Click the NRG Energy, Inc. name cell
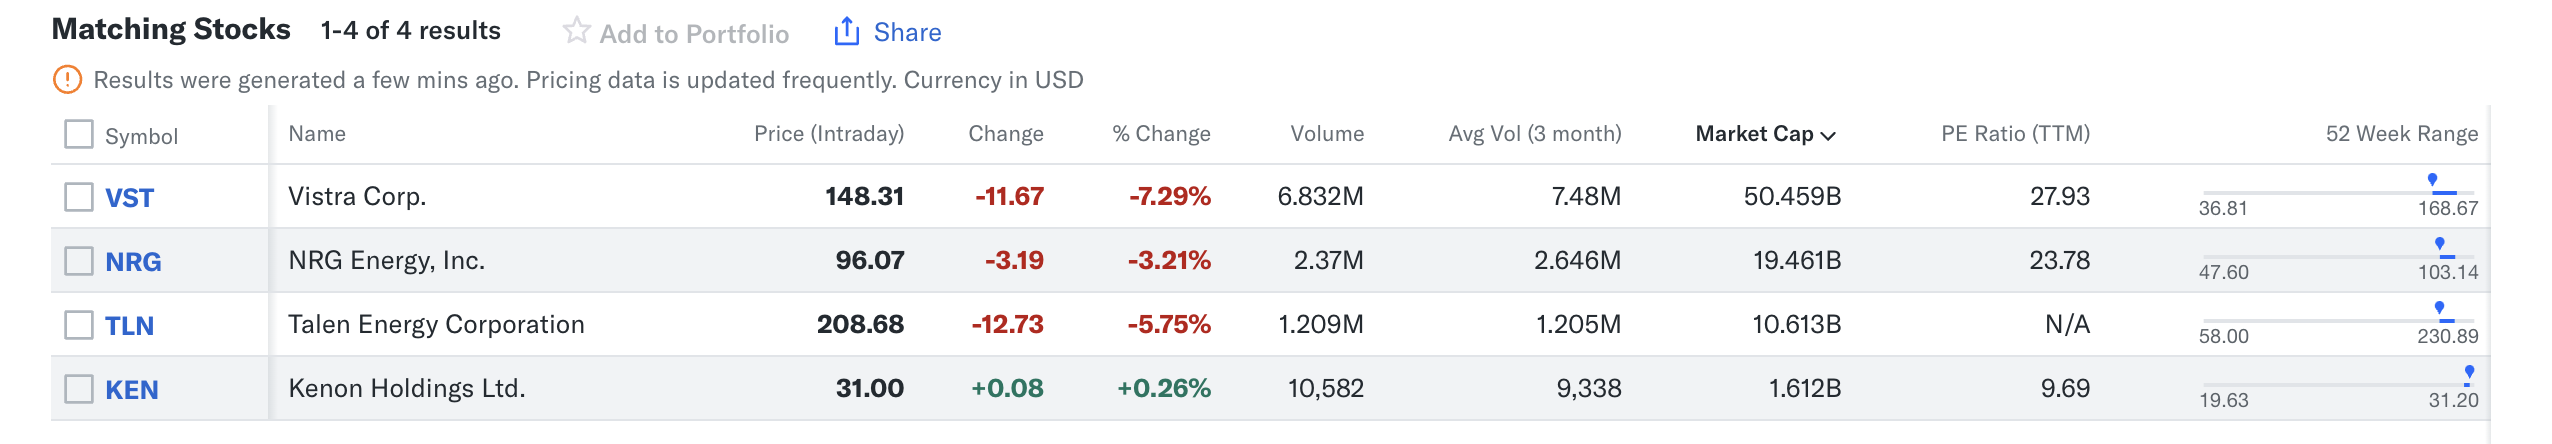 (386, 260)
